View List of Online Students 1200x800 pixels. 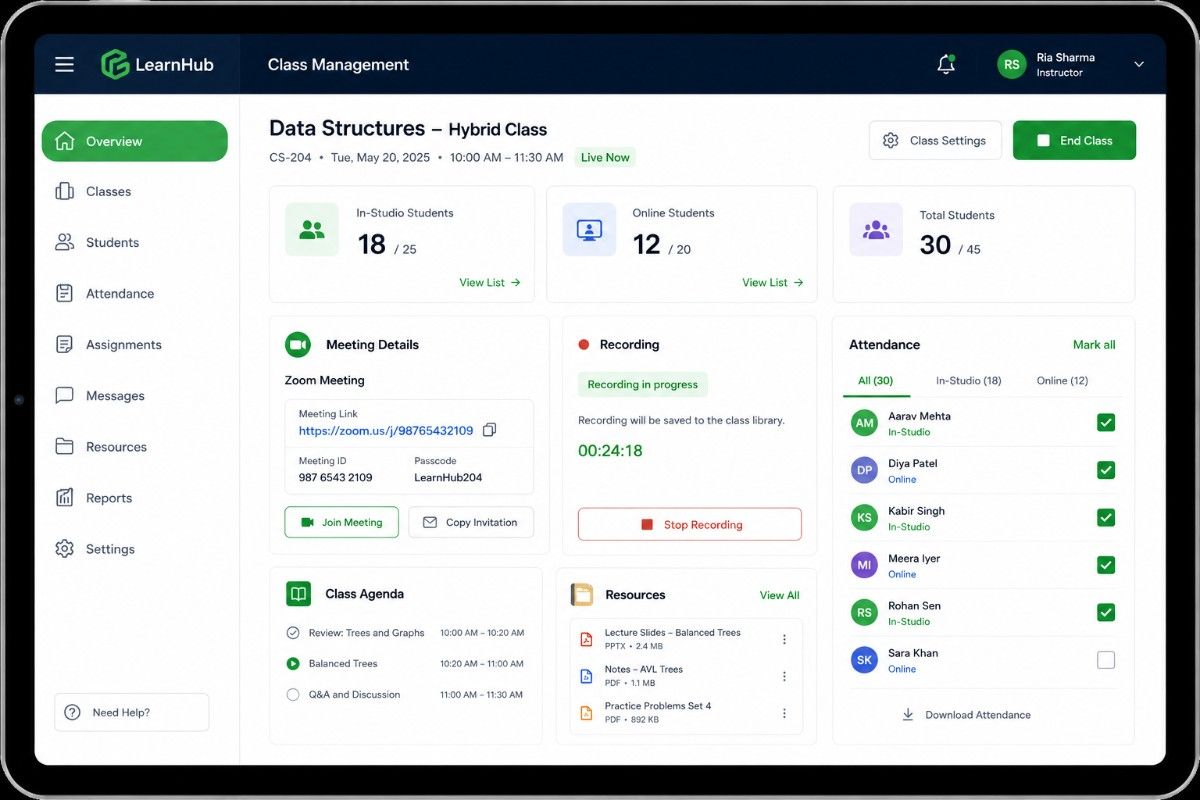point(773,283)
